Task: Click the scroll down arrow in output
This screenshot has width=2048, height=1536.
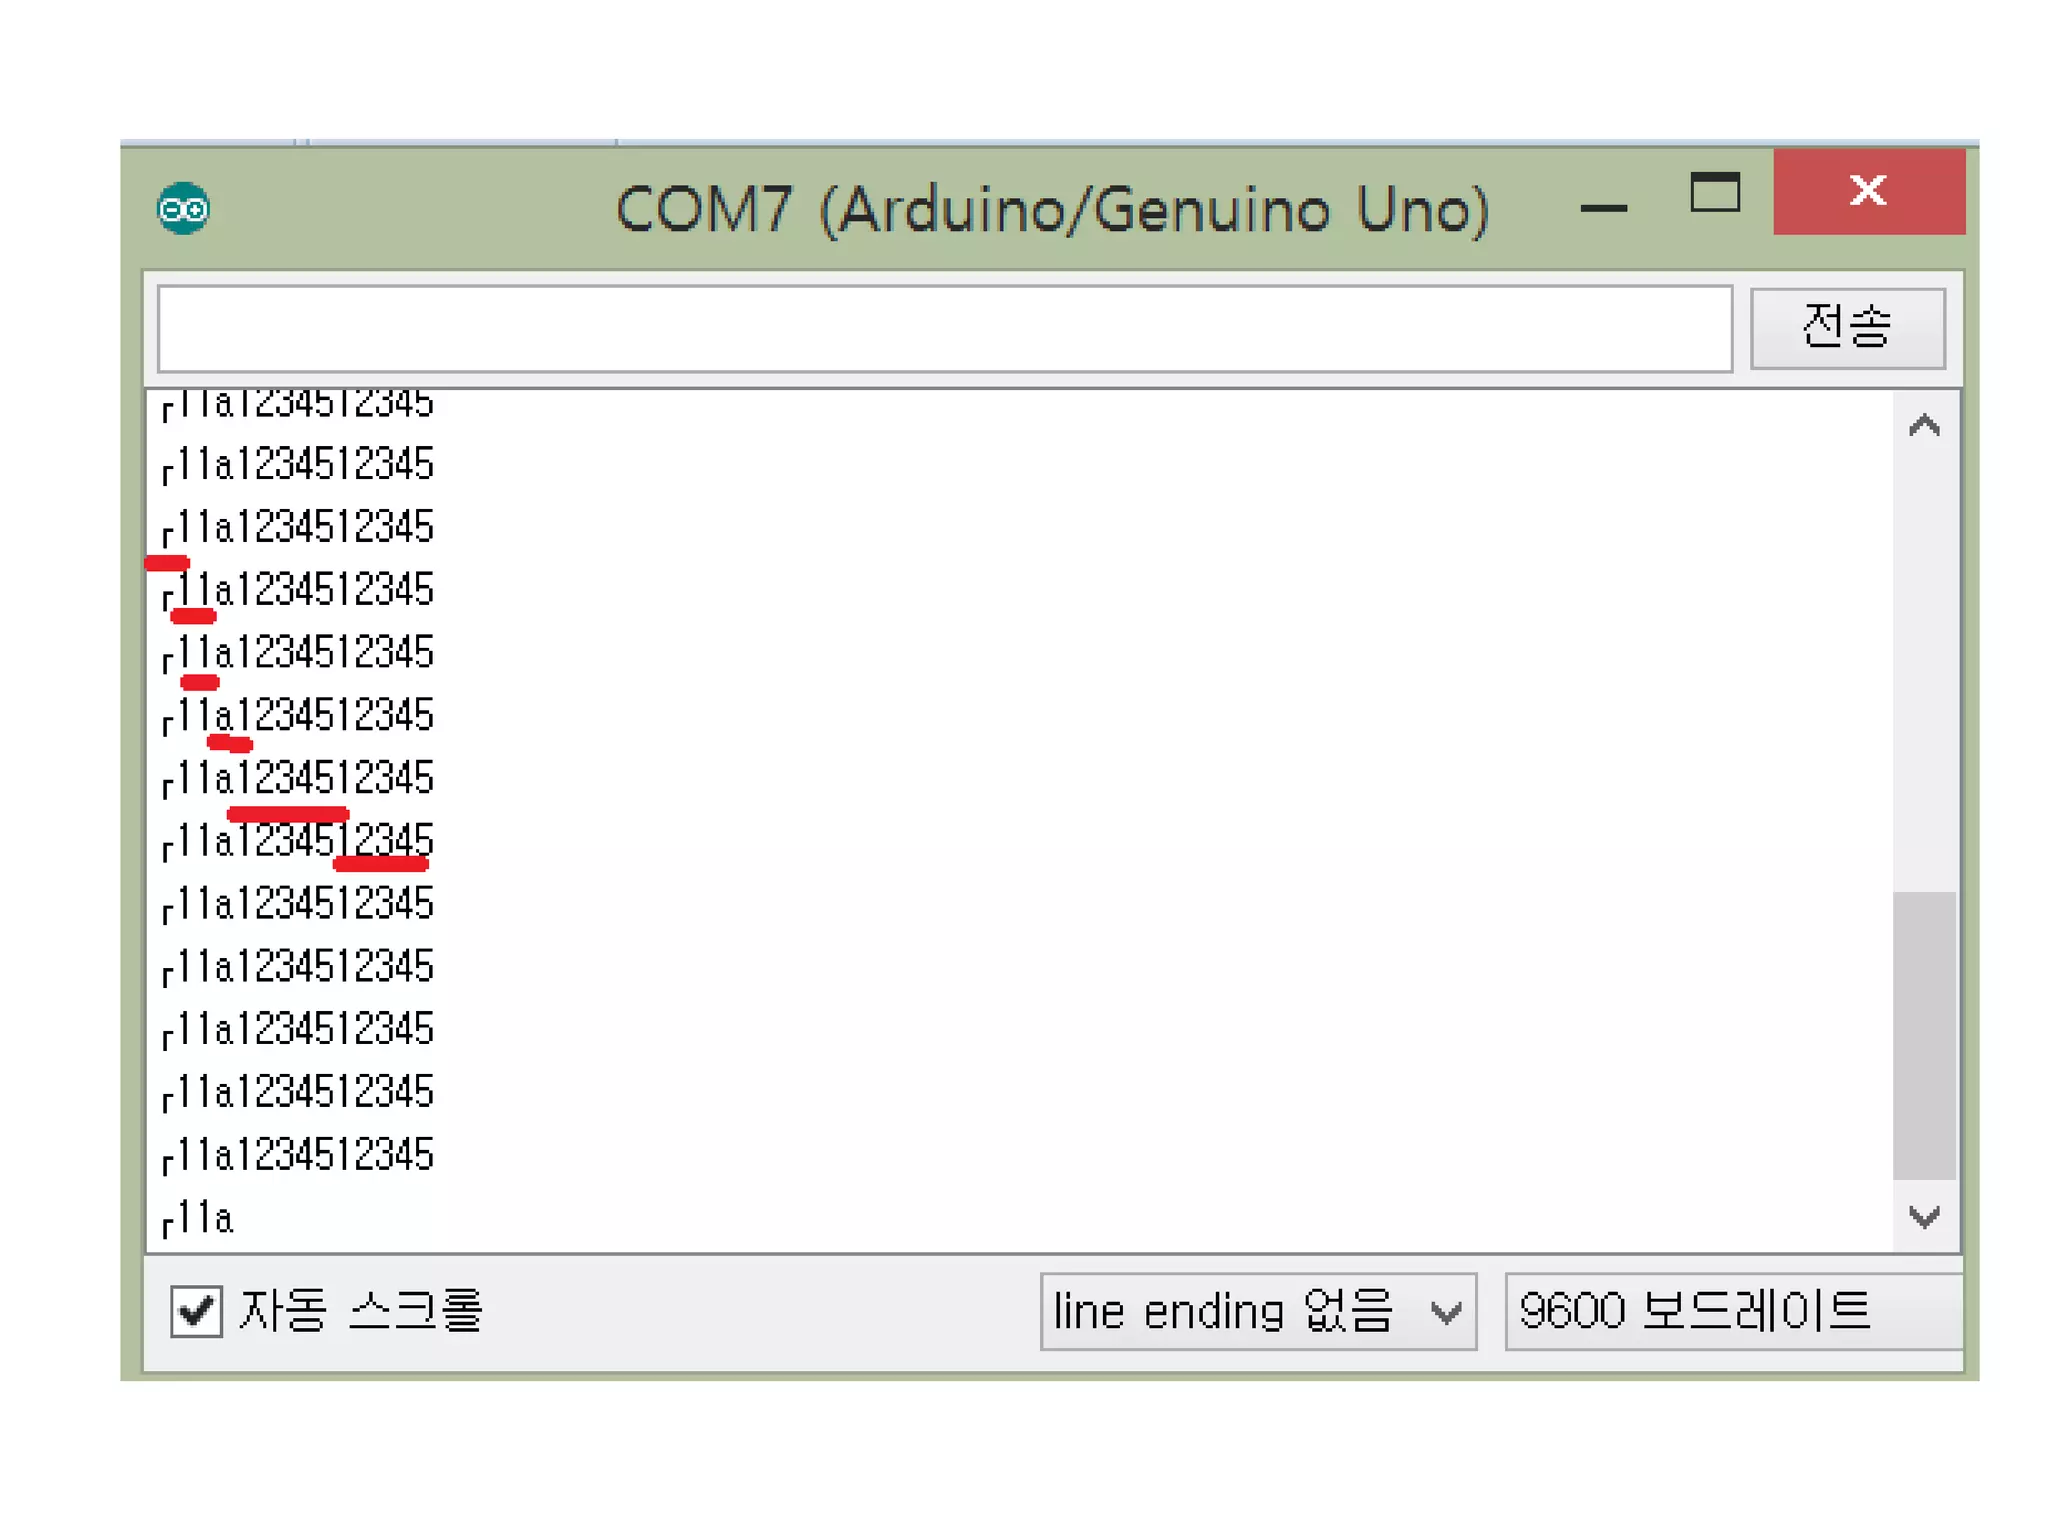Action: [x=1923, y=1216]
